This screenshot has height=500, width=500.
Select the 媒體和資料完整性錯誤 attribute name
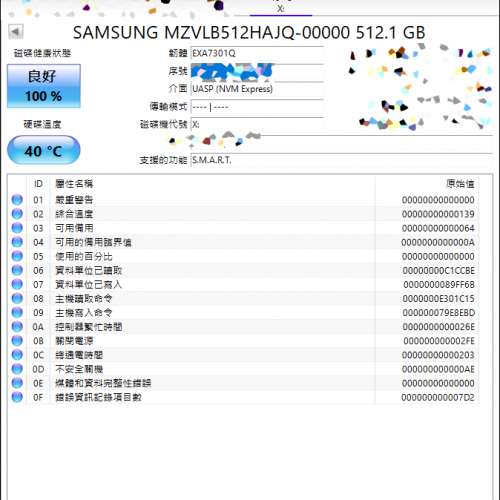pyautogui.click(x=103, y=383)
